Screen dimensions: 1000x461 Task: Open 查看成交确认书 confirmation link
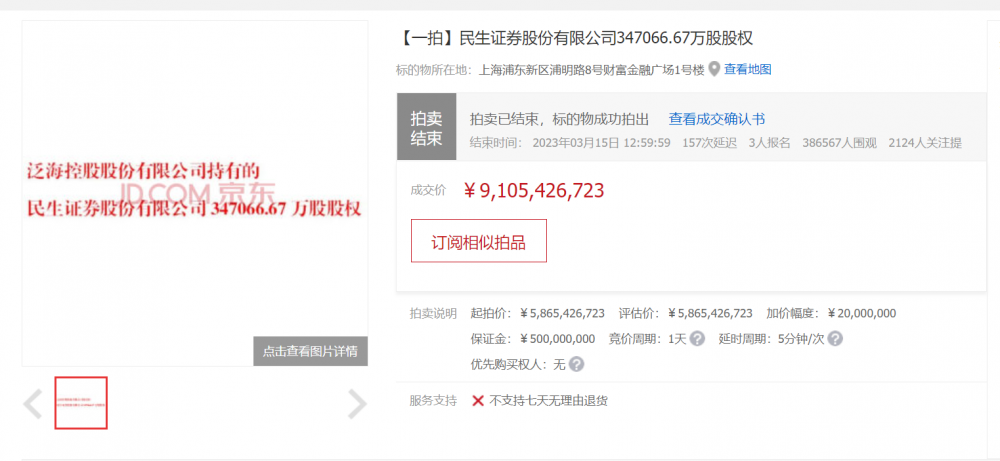717,119
